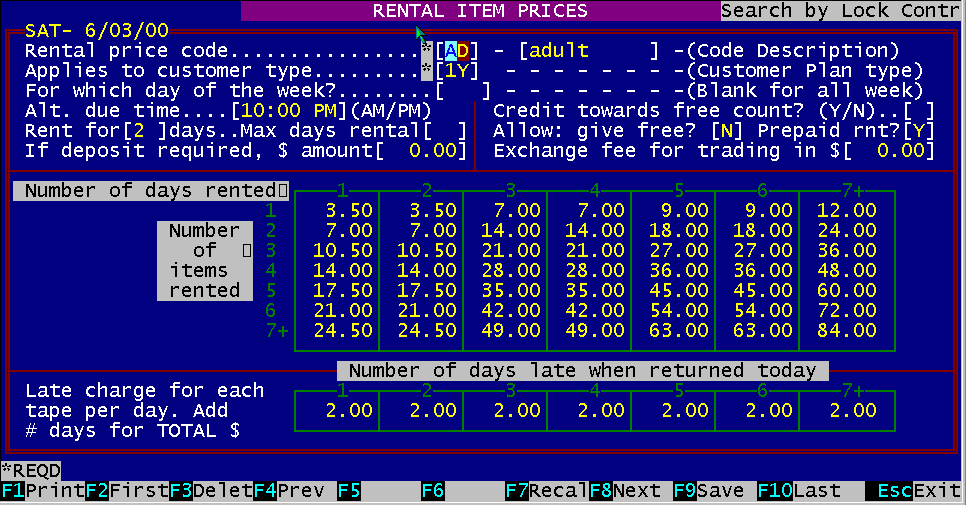Viewport: 966px width, 505px height.
Task: Click the Rental price code field
Action: point(456,51)
